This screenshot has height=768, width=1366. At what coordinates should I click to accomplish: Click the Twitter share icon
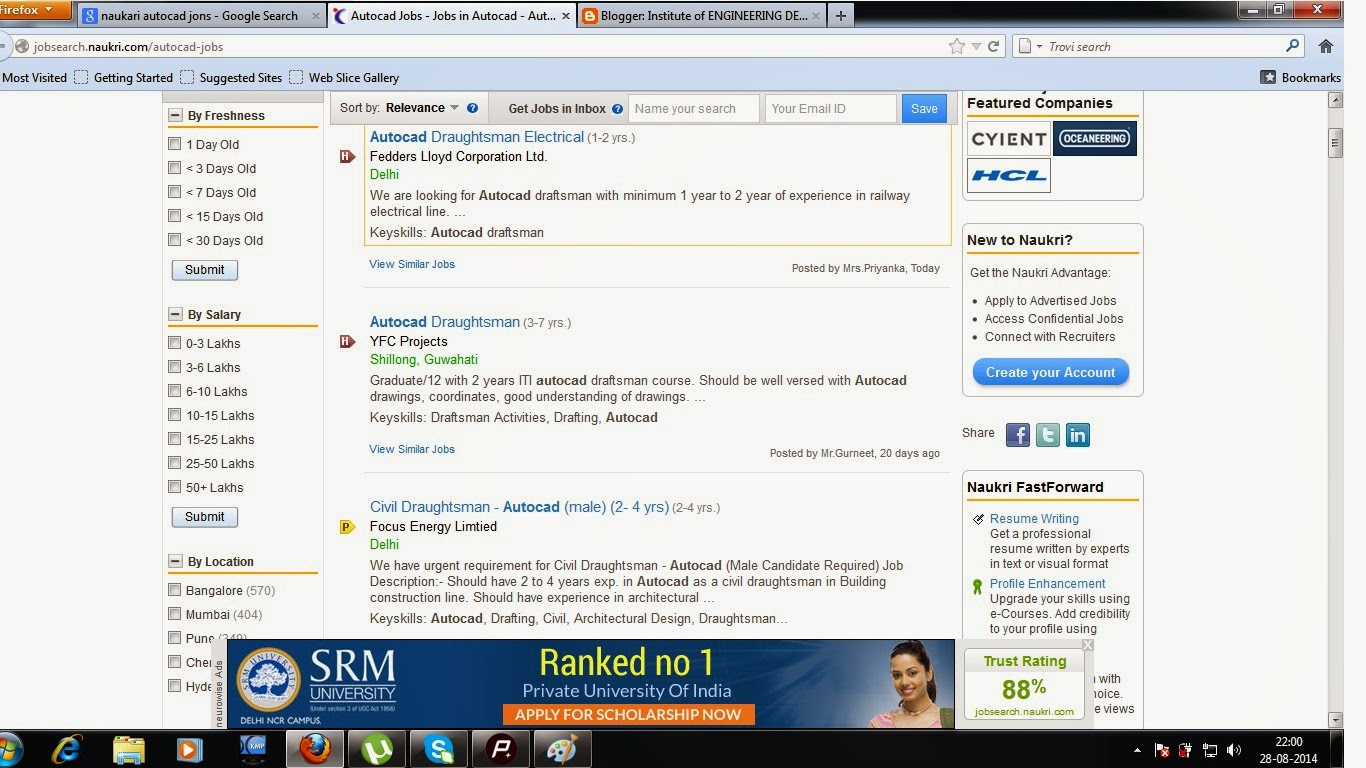tap(1047, 435)
